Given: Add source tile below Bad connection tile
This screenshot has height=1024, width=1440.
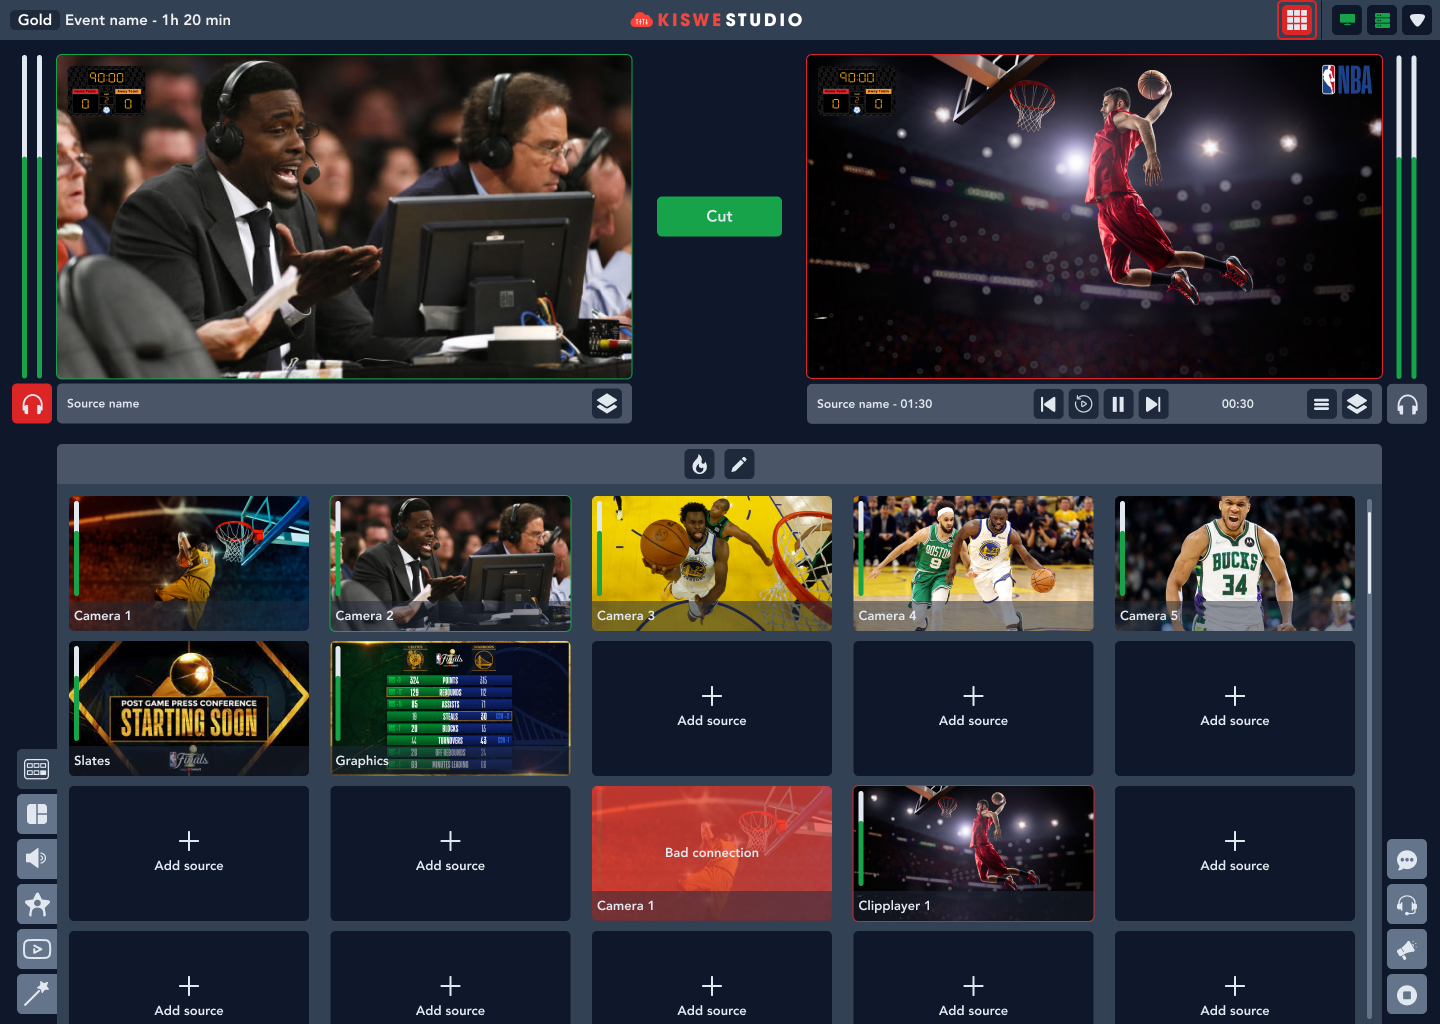Looking at the screenshot, I should click(x=712, y=978).
